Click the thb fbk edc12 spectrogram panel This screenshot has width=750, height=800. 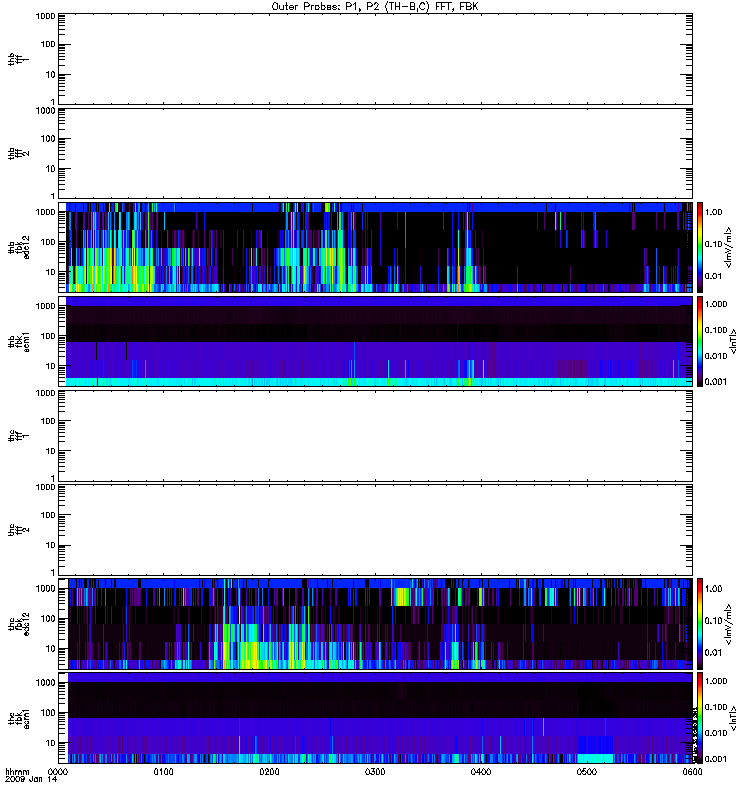376,247
